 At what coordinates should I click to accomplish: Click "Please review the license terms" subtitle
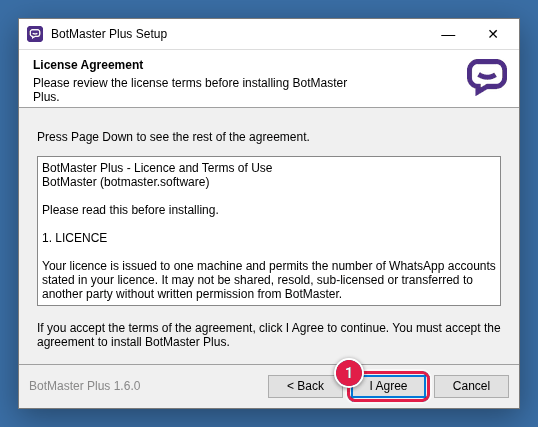pyautogui.click(x=190, y=90)
